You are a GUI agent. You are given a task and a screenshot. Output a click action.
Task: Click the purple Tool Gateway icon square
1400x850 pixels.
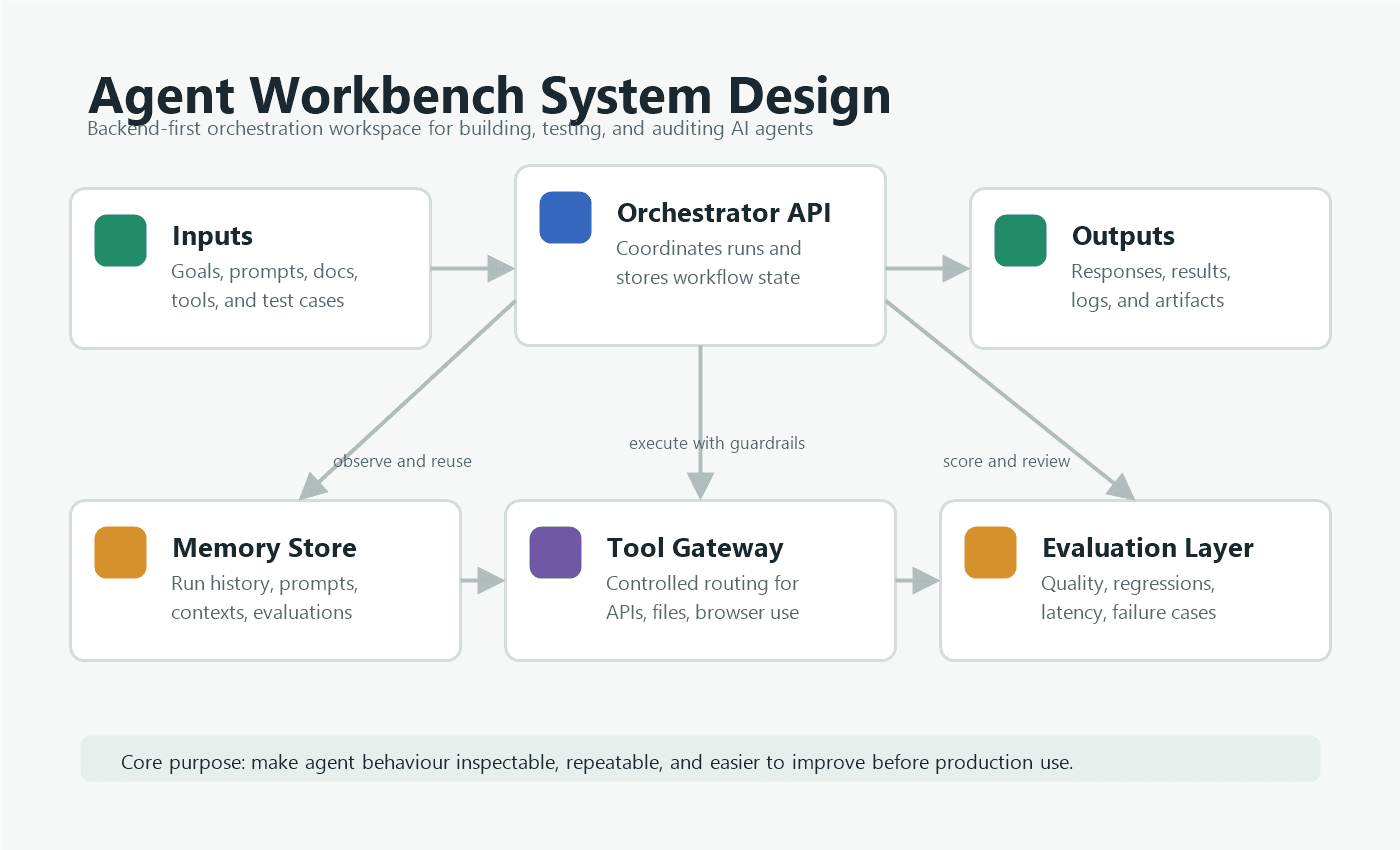coord(556,552)
